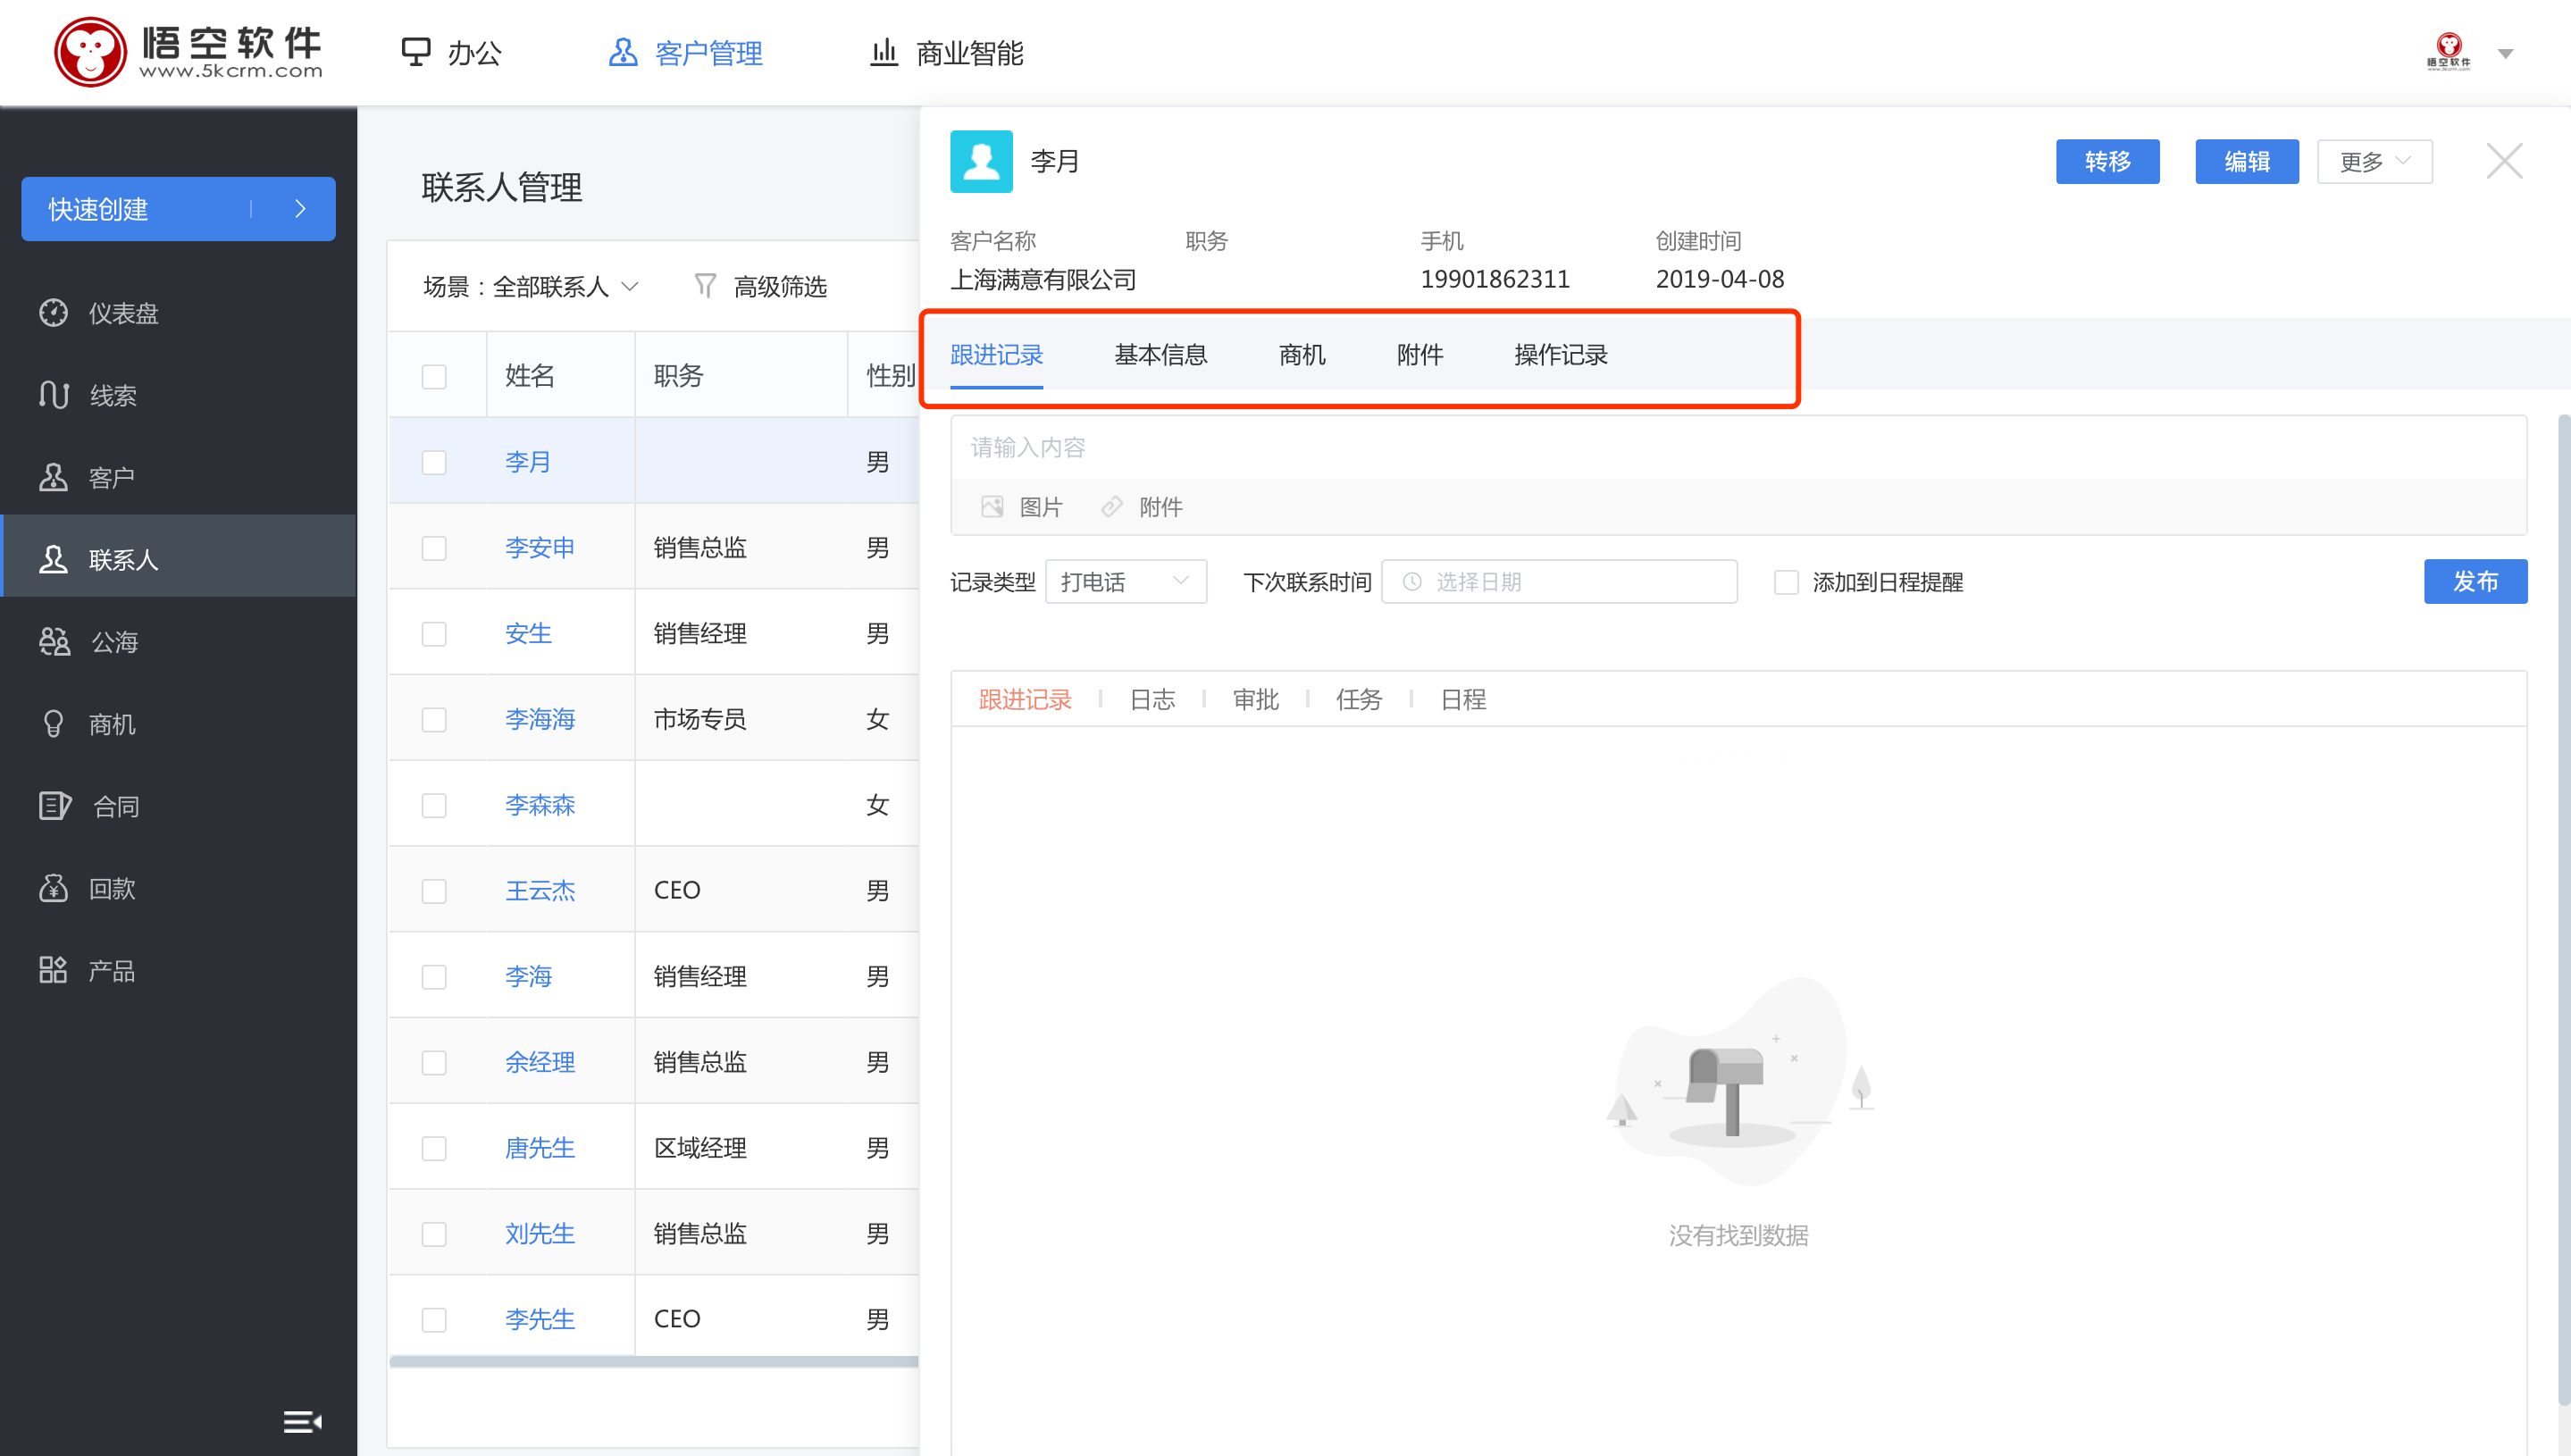Open contact 李安申 link
This screenshot has width=2571, height=1456.
click(540, 548)
